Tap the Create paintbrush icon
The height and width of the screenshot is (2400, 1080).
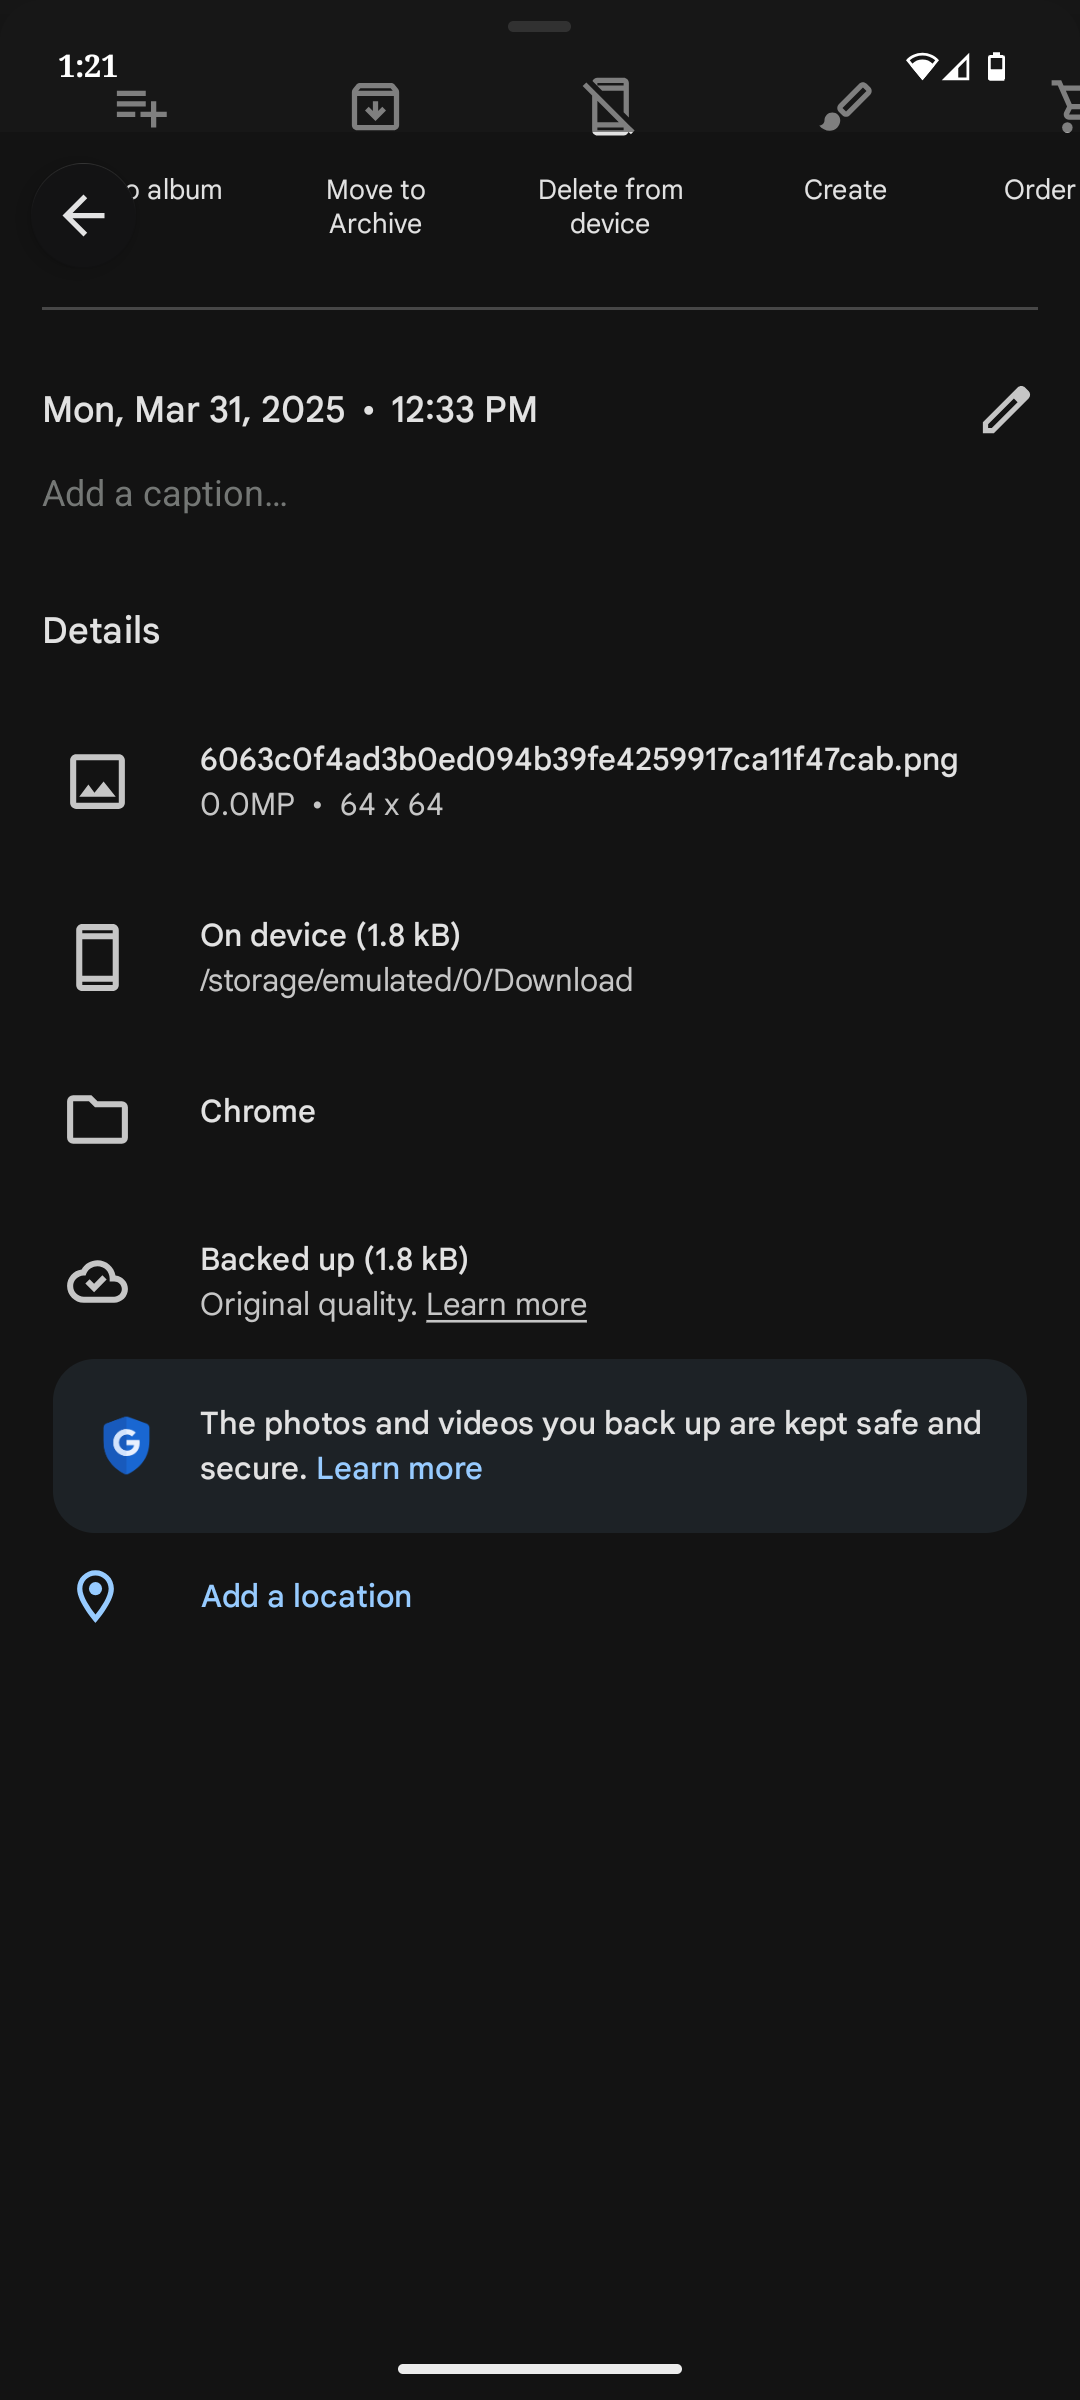coord(845,107)
